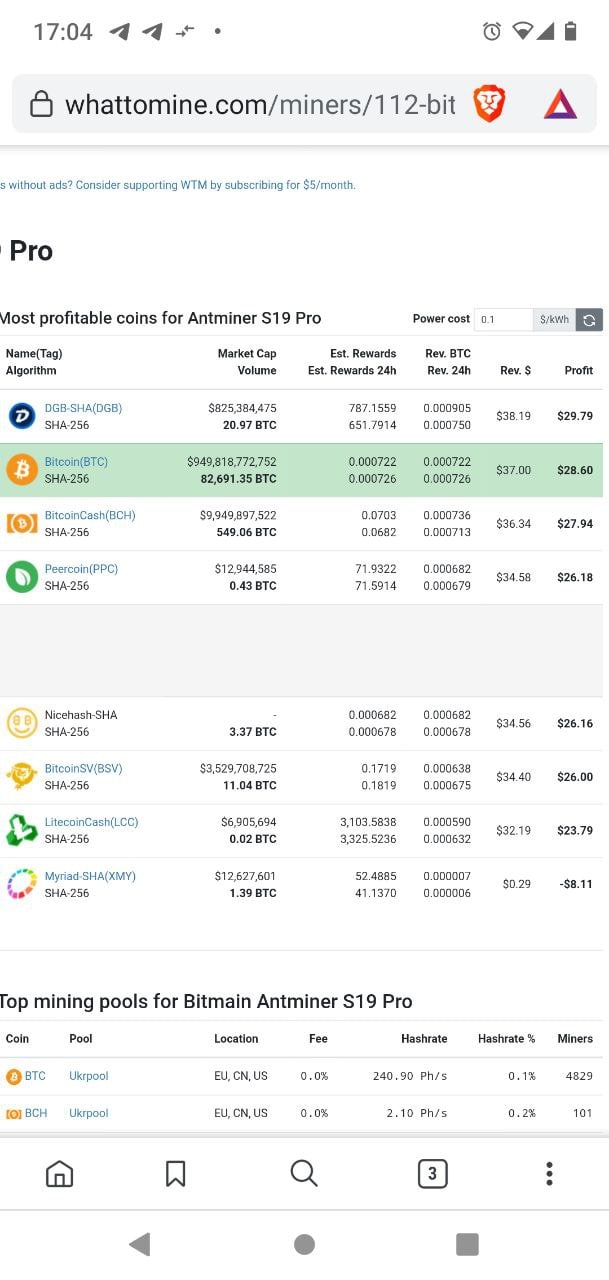Open the Bitcoin(BTC) coin link
The width and height of the screenshot is (609, 1280).
point(76,462)
